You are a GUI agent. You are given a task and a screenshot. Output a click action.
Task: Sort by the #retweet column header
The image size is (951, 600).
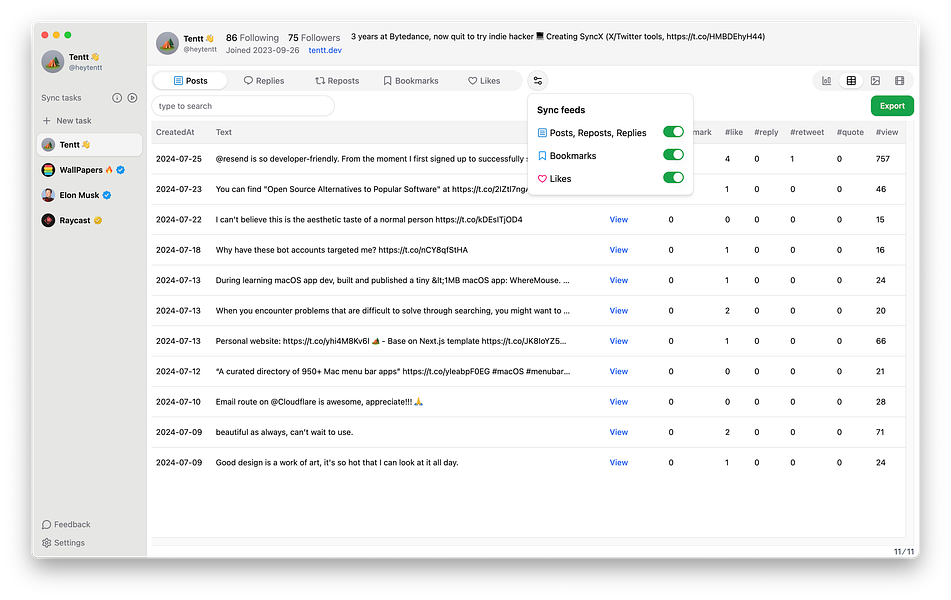807,132
